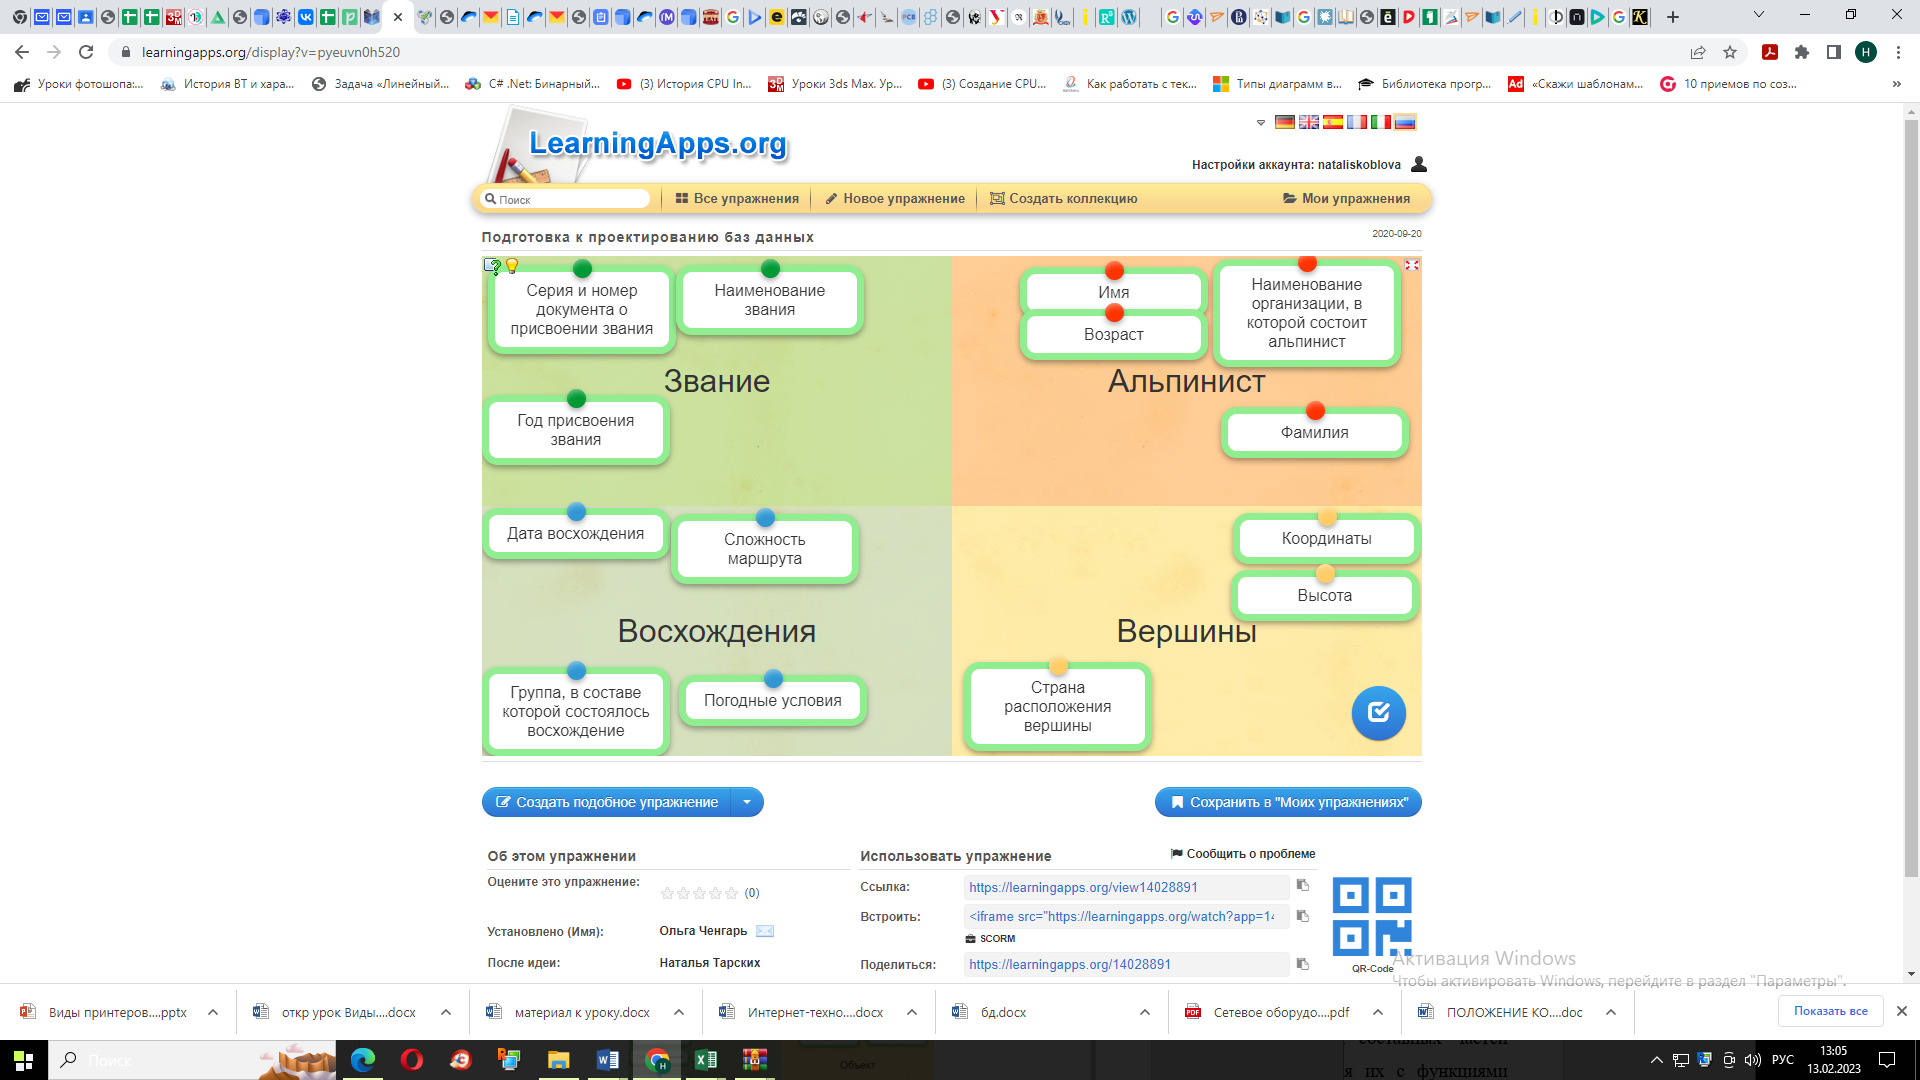The width and height of the screenshot is (1920, 1080).
Task: Click the QR-Code image
Action: 1371,916
